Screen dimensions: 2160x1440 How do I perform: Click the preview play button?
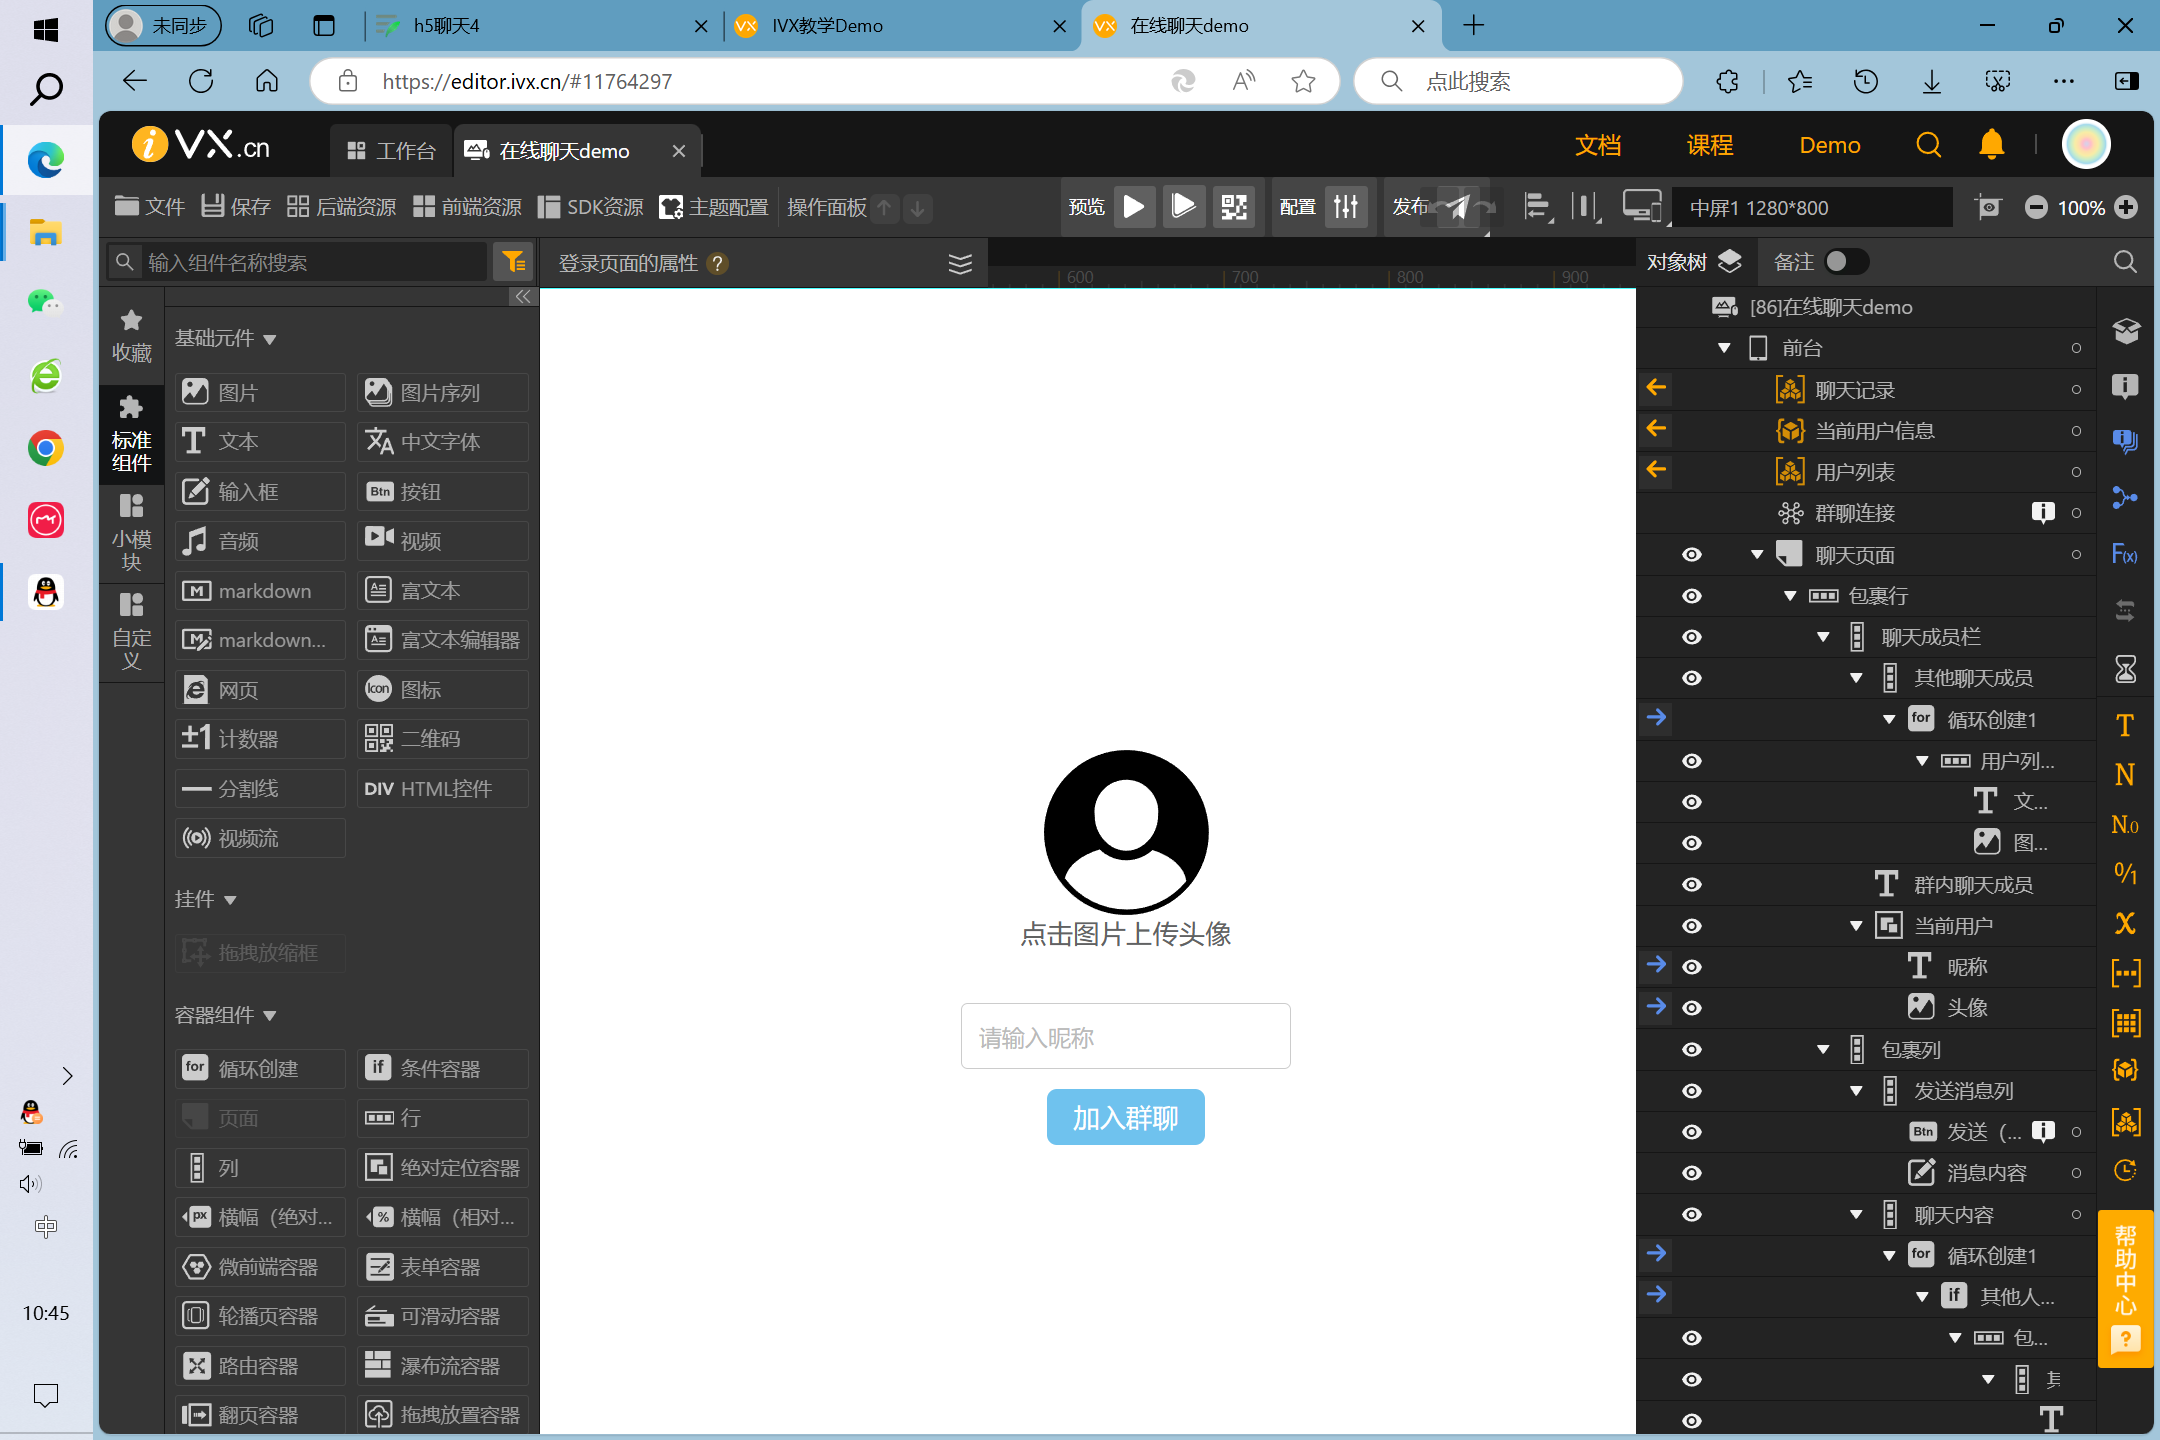click(1134, 207)
